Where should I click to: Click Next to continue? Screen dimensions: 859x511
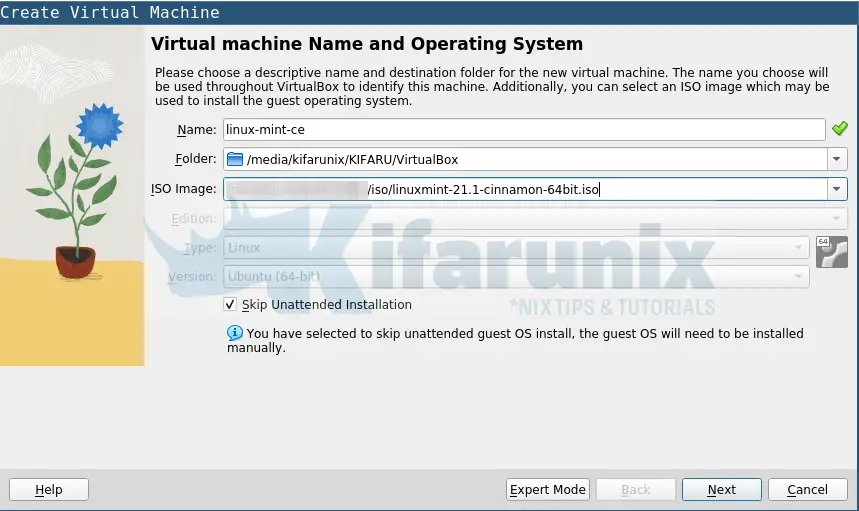point(721,489)
